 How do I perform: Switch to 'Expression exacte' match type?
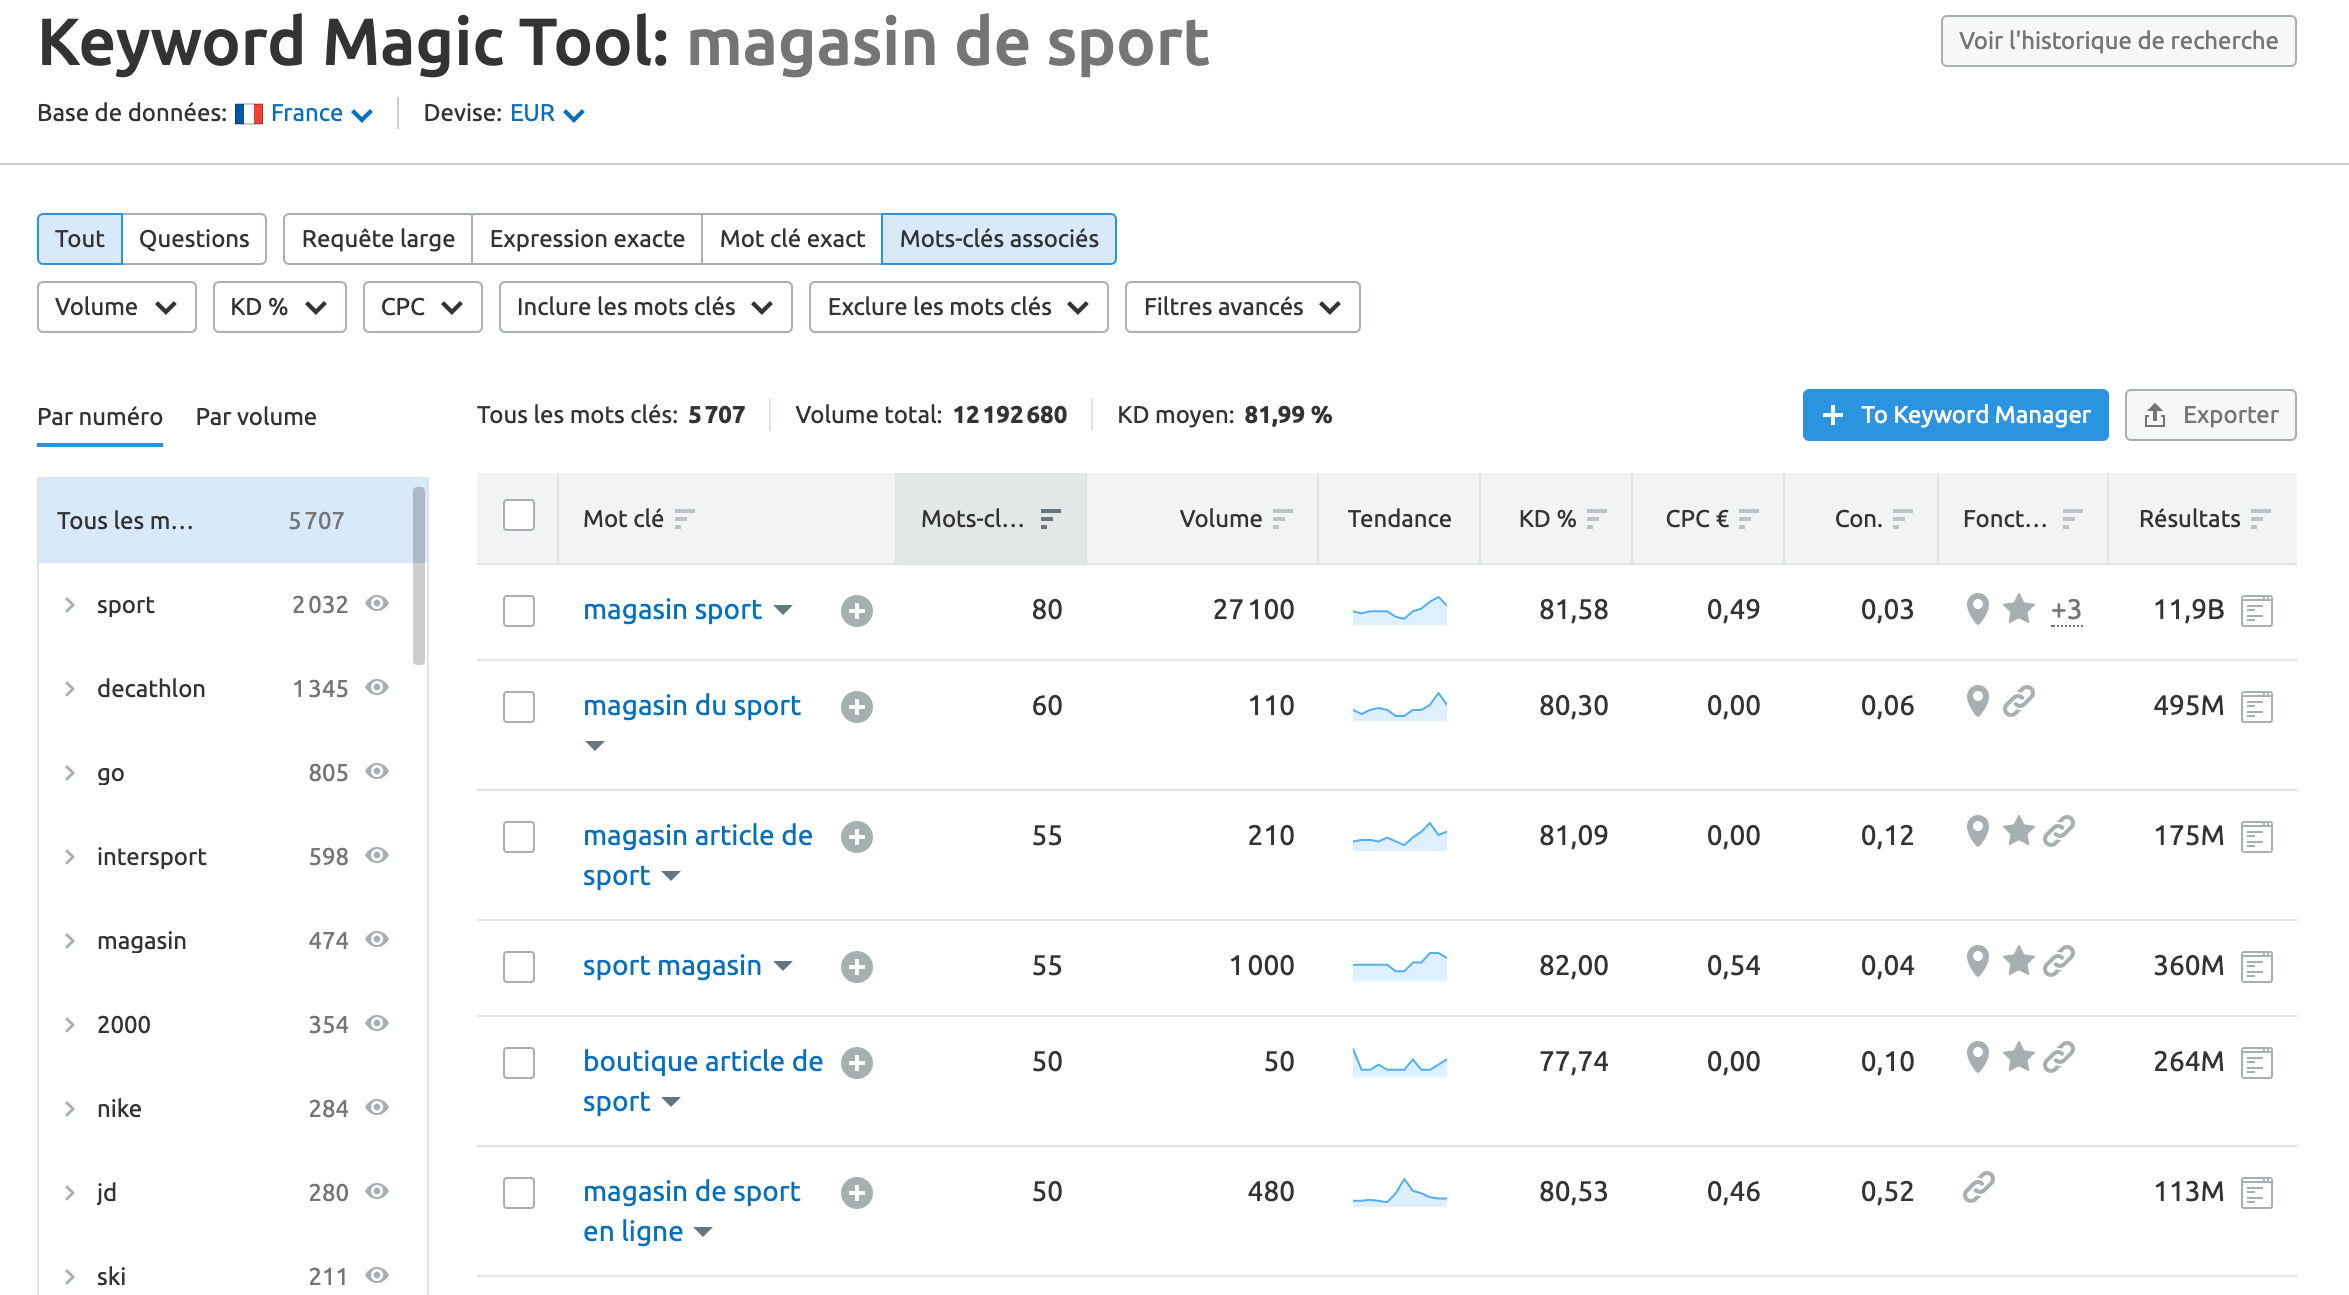pos(587,239)
